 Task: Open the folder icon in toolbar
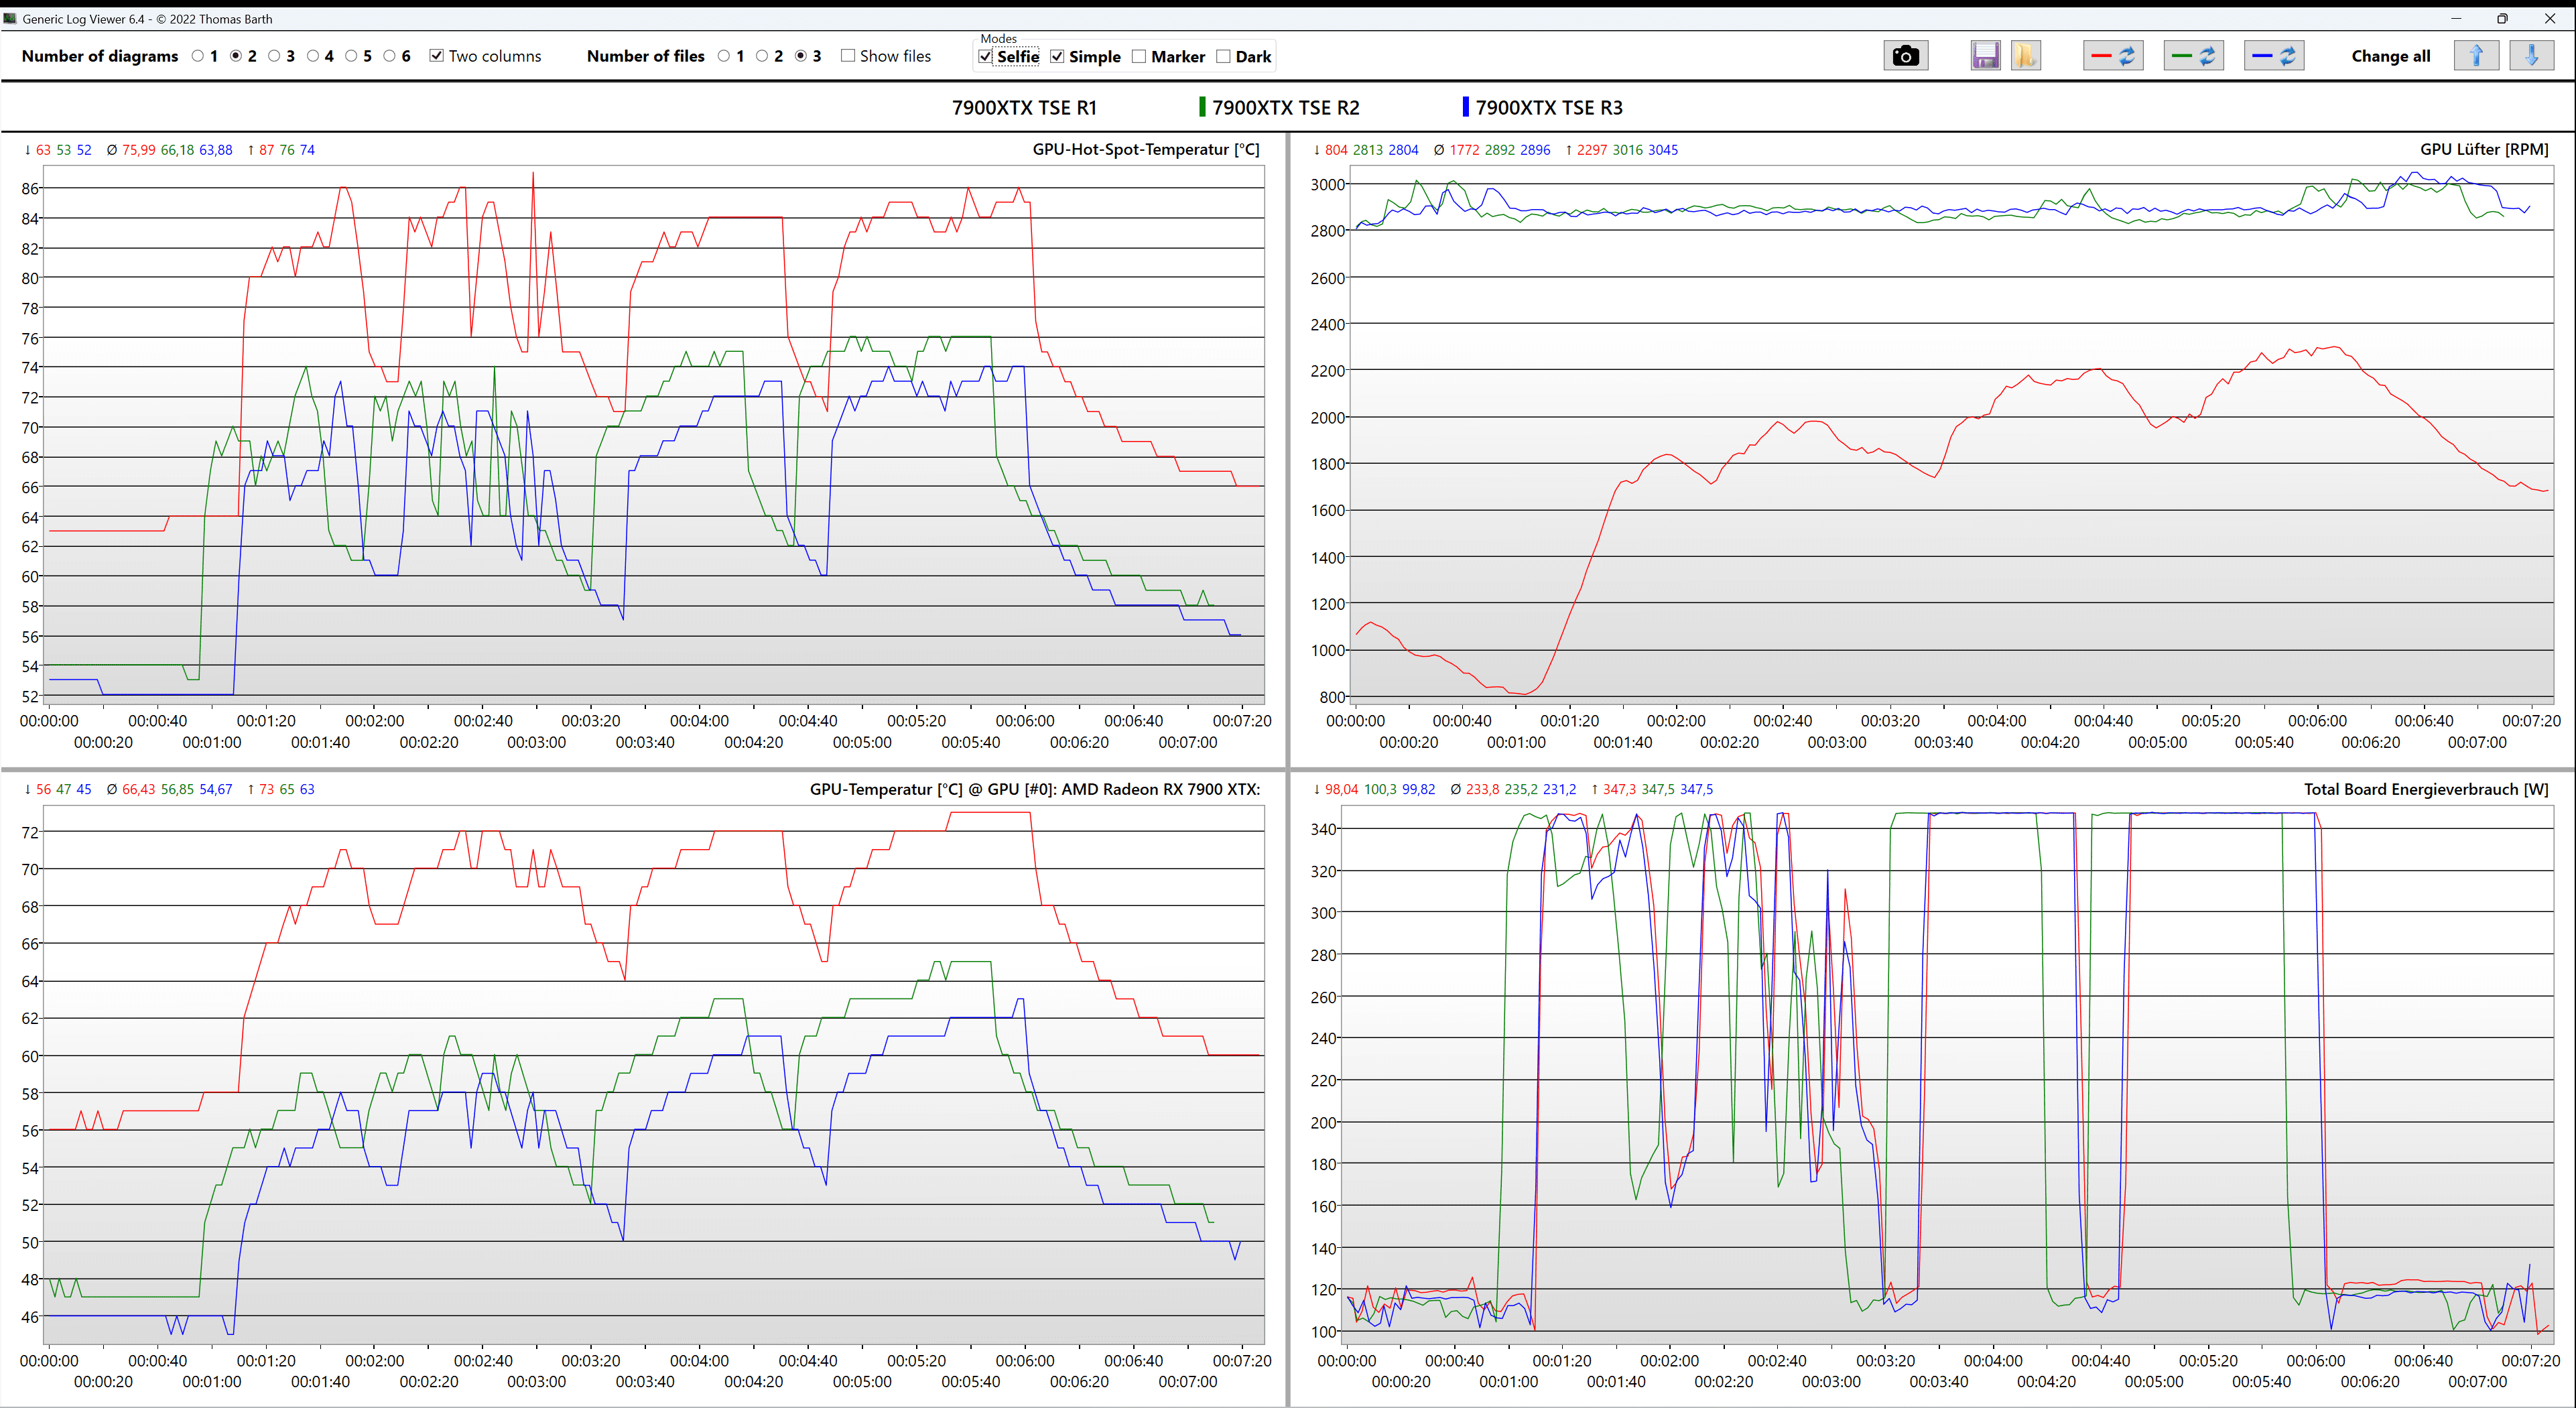coord(2025,56)
